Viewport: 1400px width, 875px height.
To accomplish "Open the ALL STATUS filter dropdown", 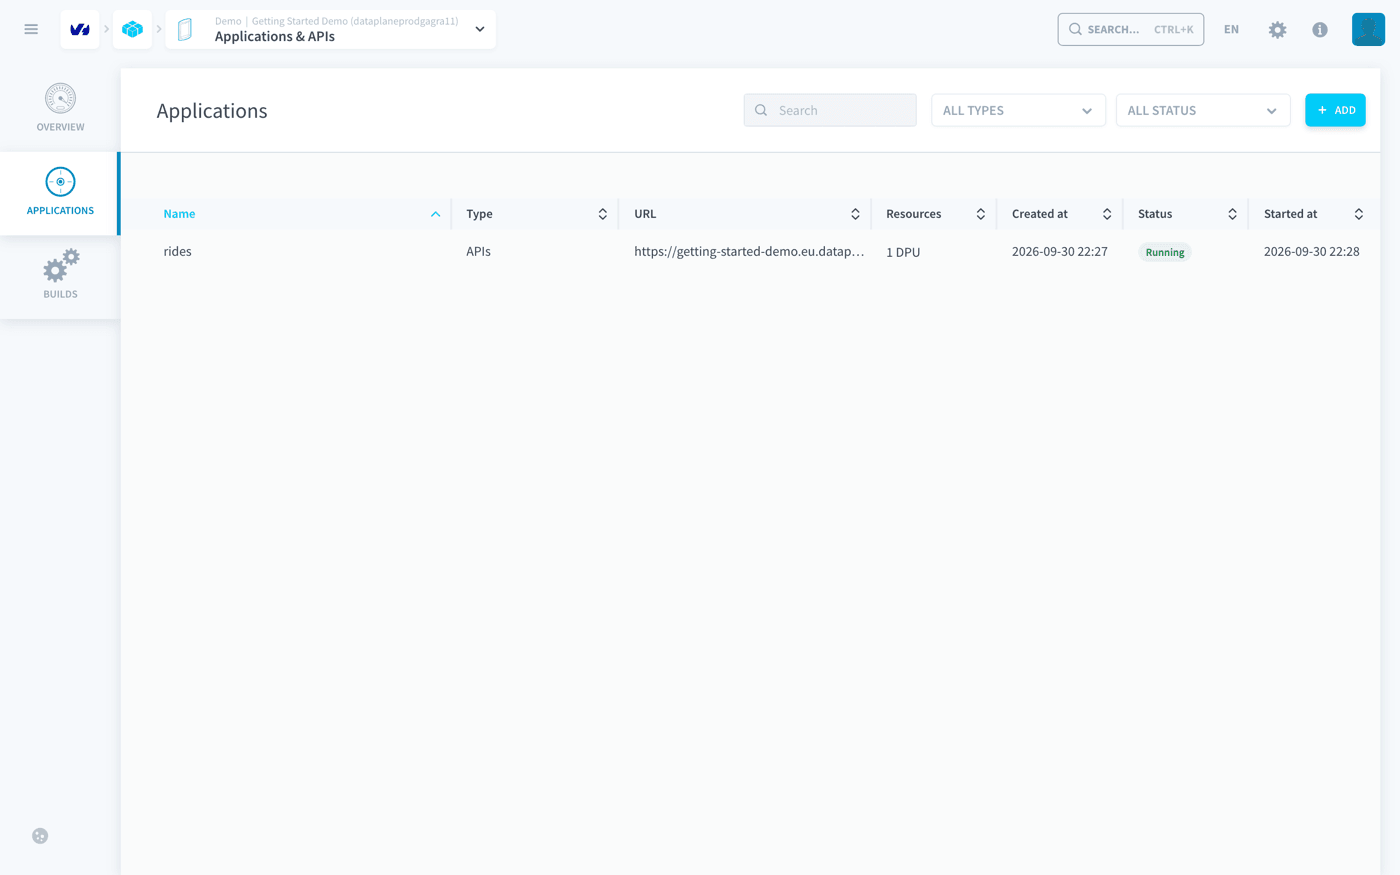I will click(x=1203, y=110).
